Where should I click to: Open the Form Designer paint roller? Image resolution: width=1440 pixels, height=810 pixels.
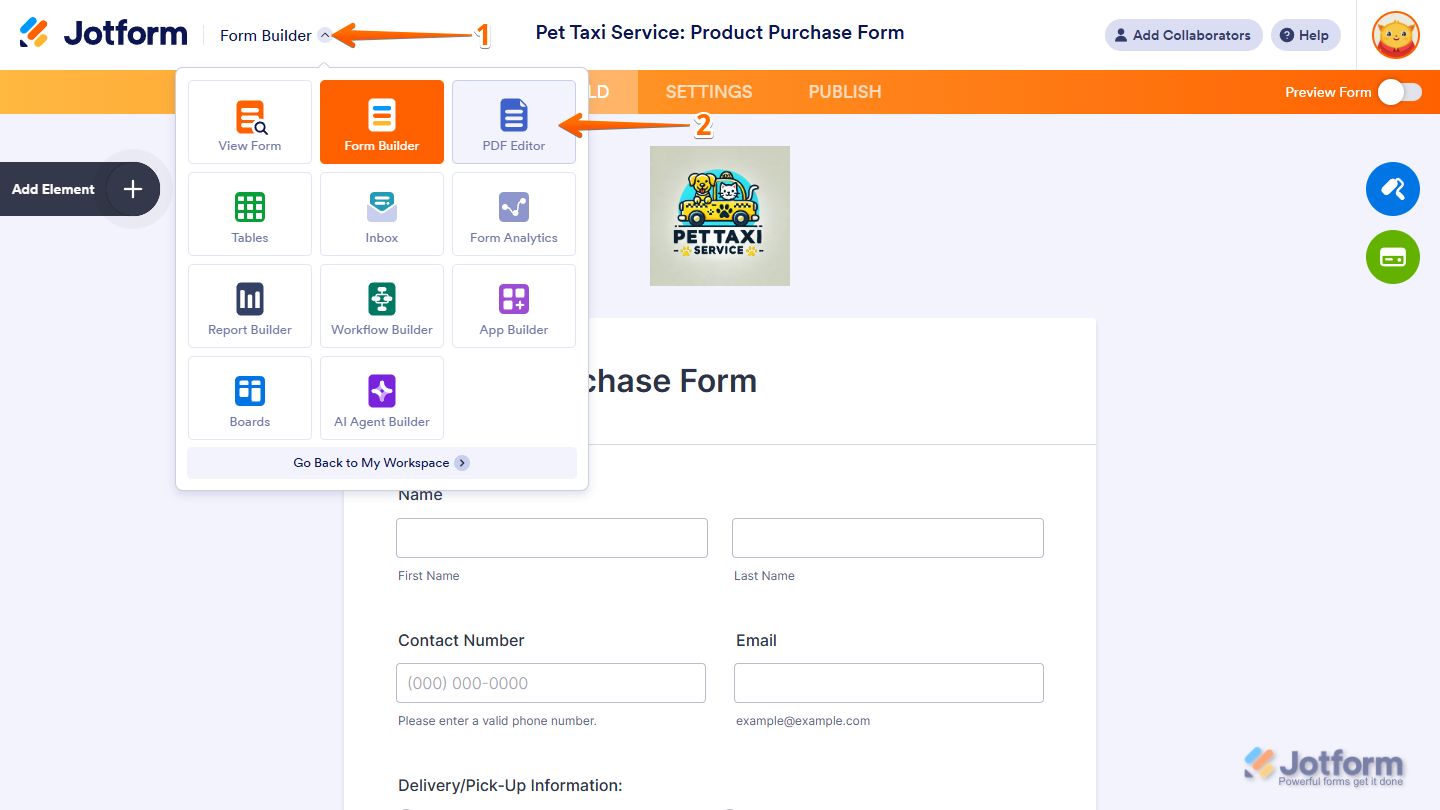(x=1392, y=189)
